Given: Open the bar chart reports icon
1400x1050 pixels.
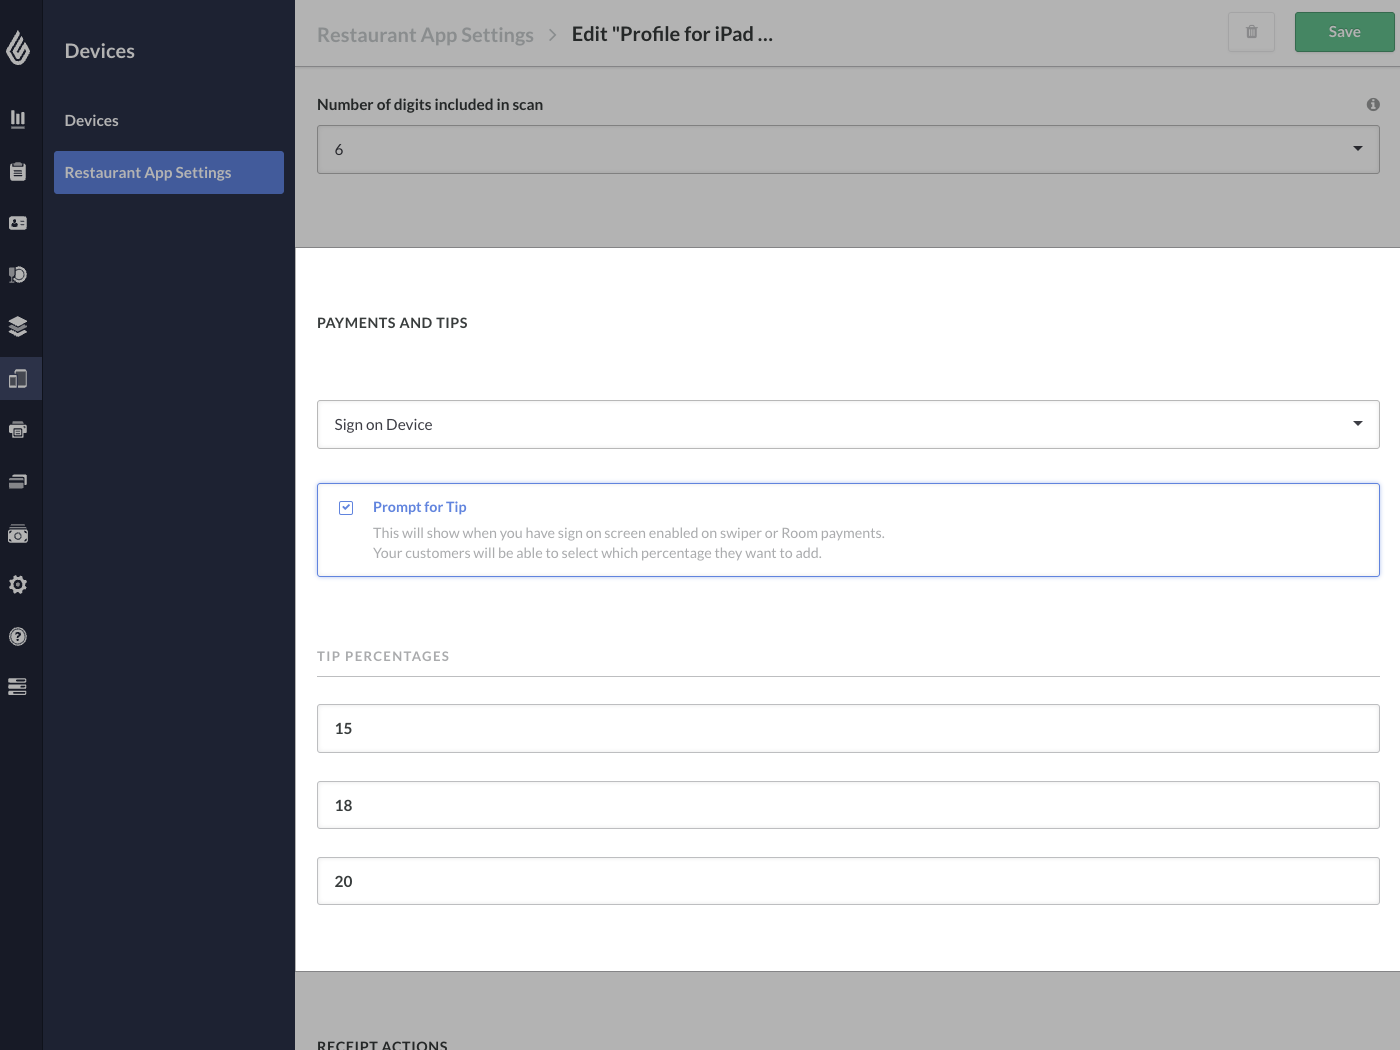Looking at the screenshot, I should click(x=18, y=119).
